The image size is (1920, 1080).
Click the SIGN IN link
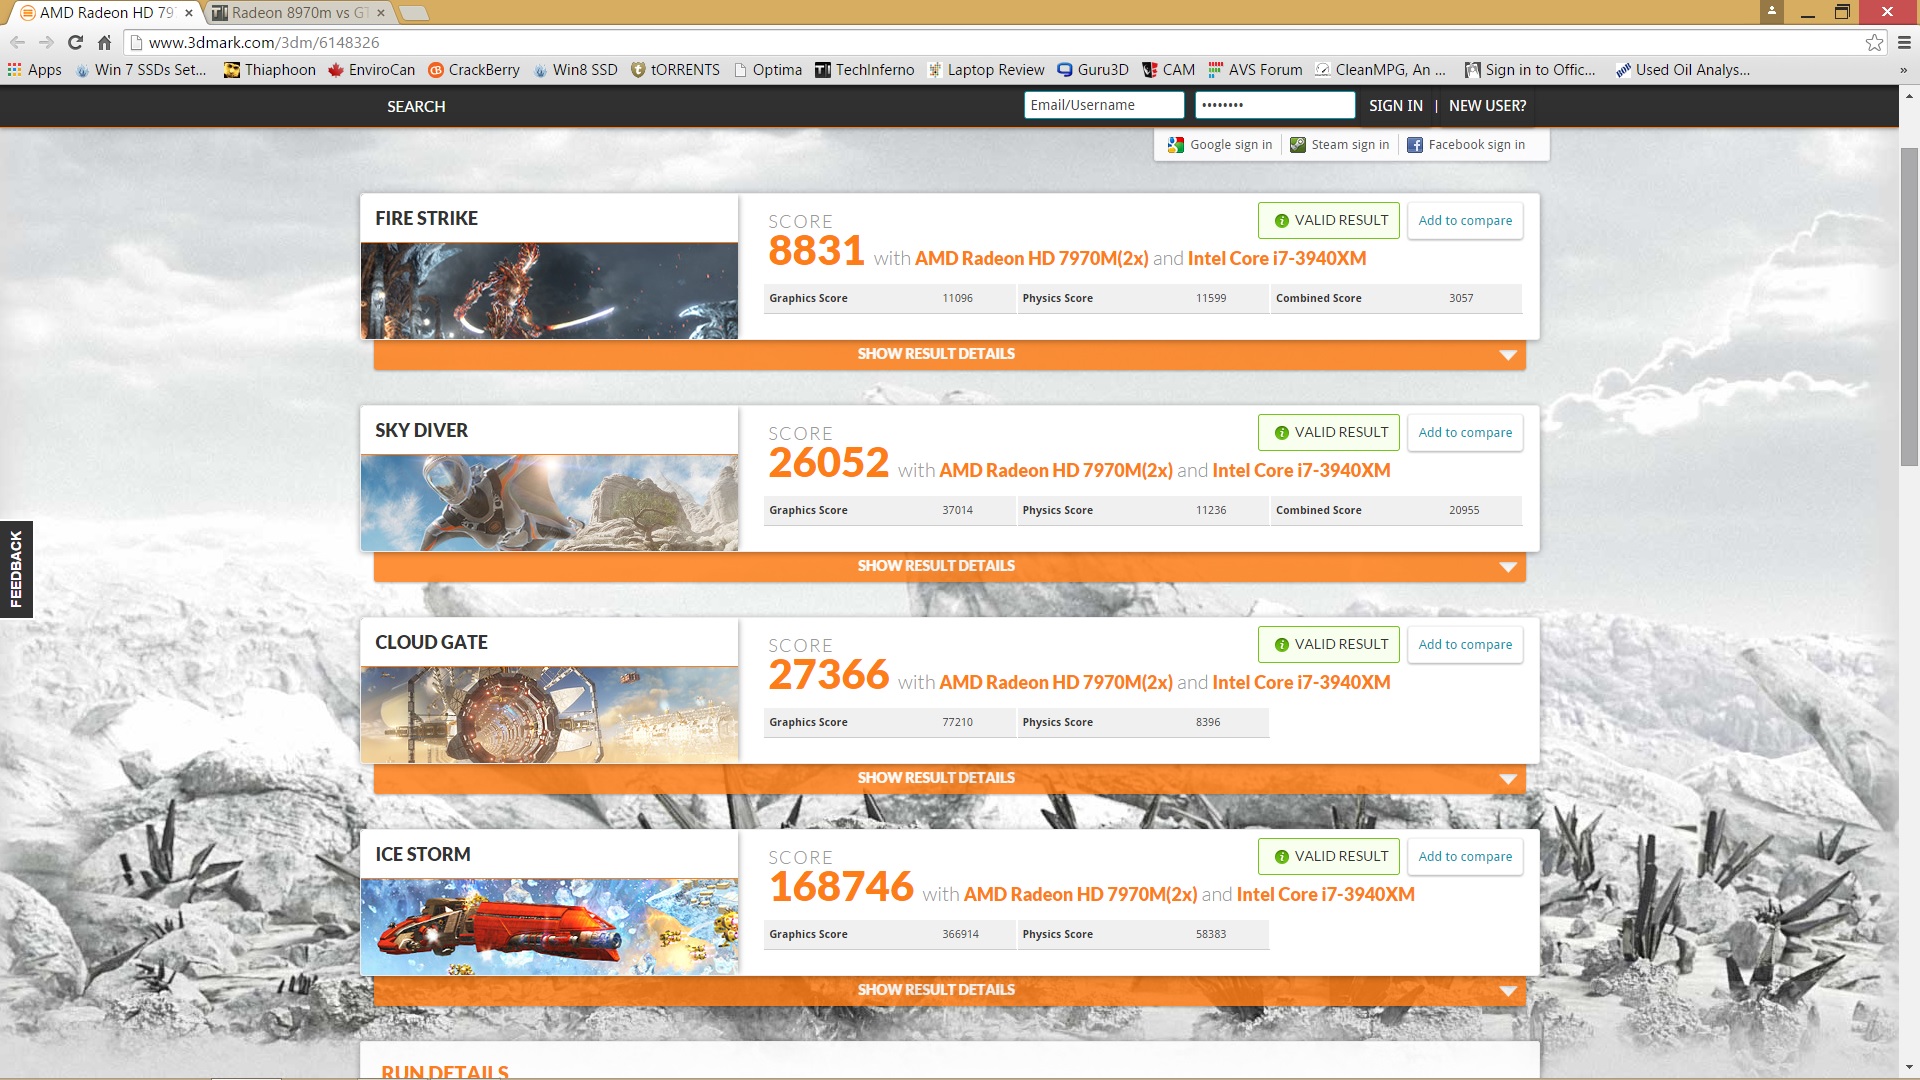tap(1395, 106)
